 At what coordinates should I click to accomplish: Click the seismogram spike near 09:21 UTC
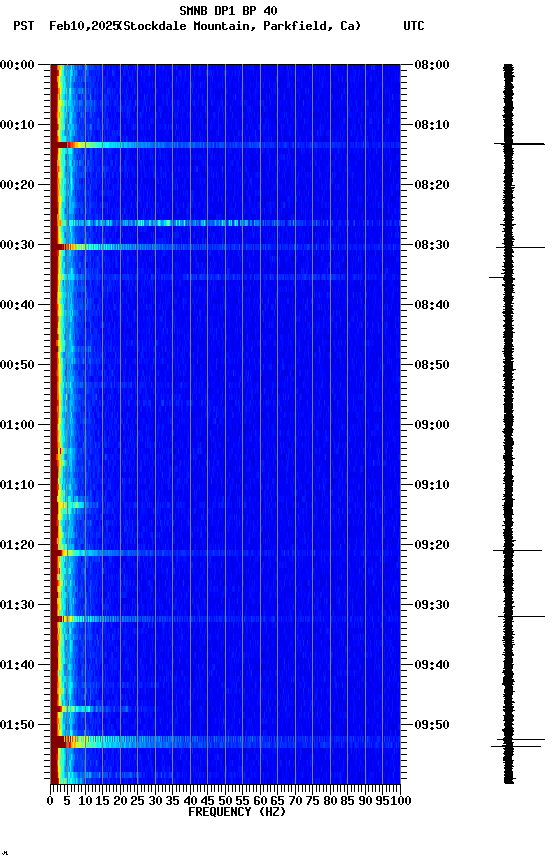click(x=517, y=550)
